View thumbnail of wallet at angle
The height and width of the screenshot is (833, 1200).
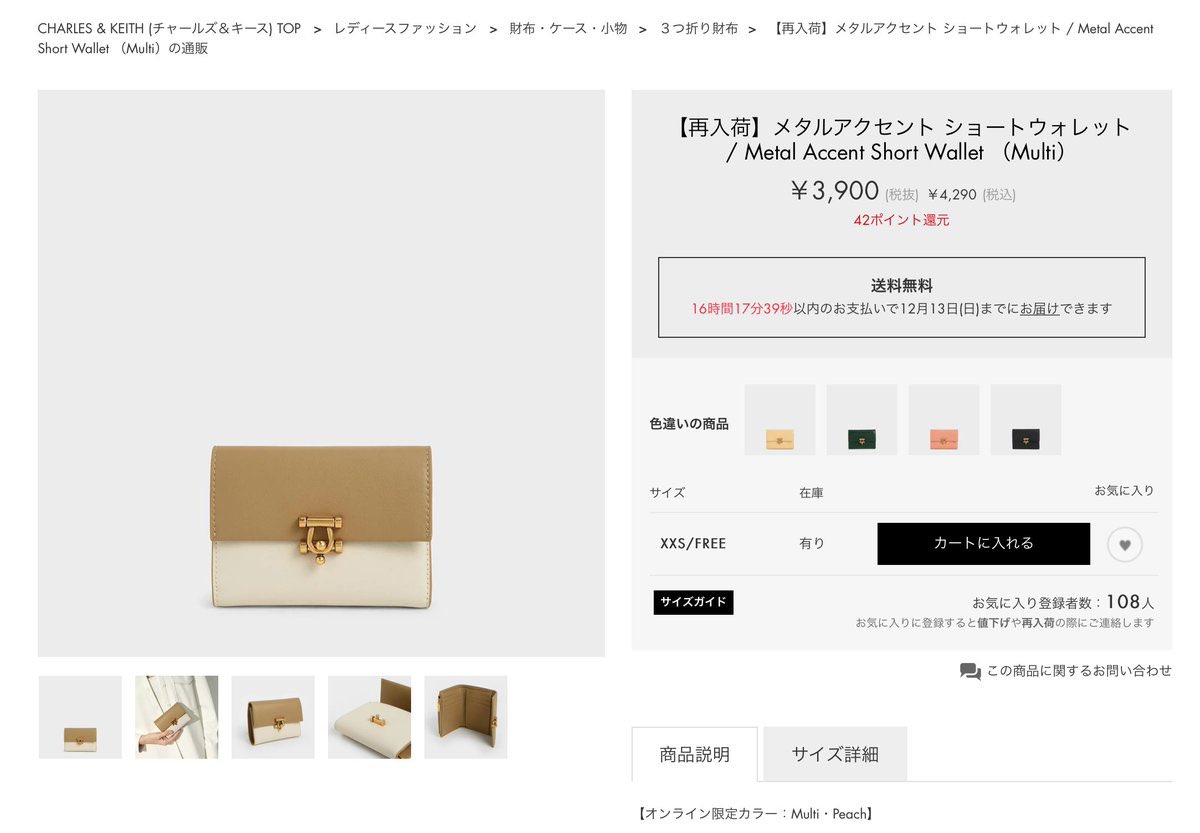tap(273, 717)
